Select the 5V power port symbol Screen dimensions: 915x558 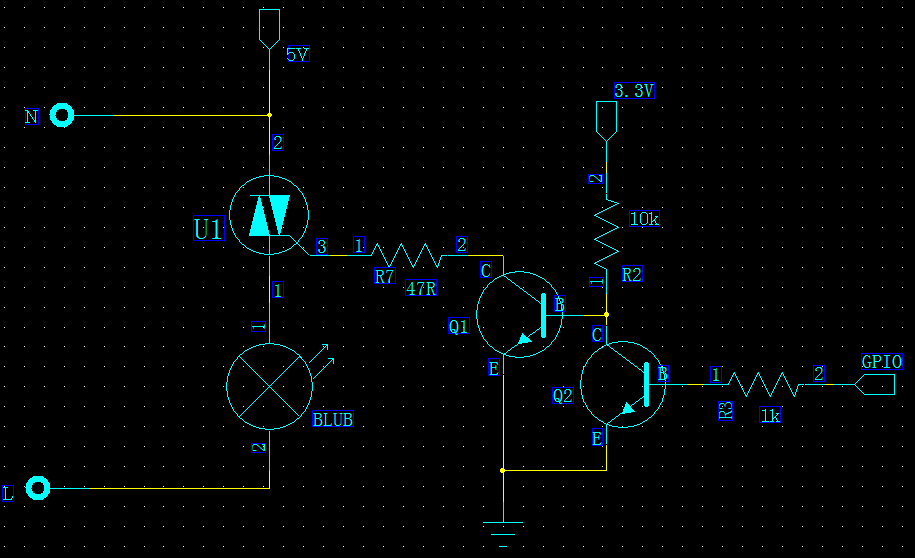coord(270,28)
